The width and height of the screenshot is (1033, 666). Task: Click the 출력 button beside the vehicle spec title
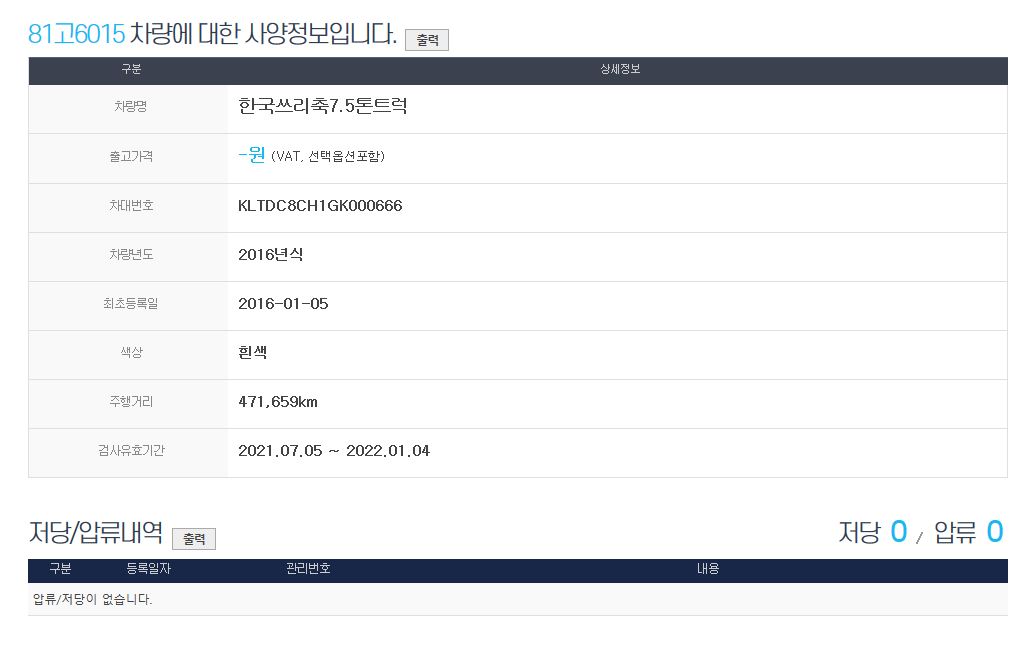click(427, 40)
